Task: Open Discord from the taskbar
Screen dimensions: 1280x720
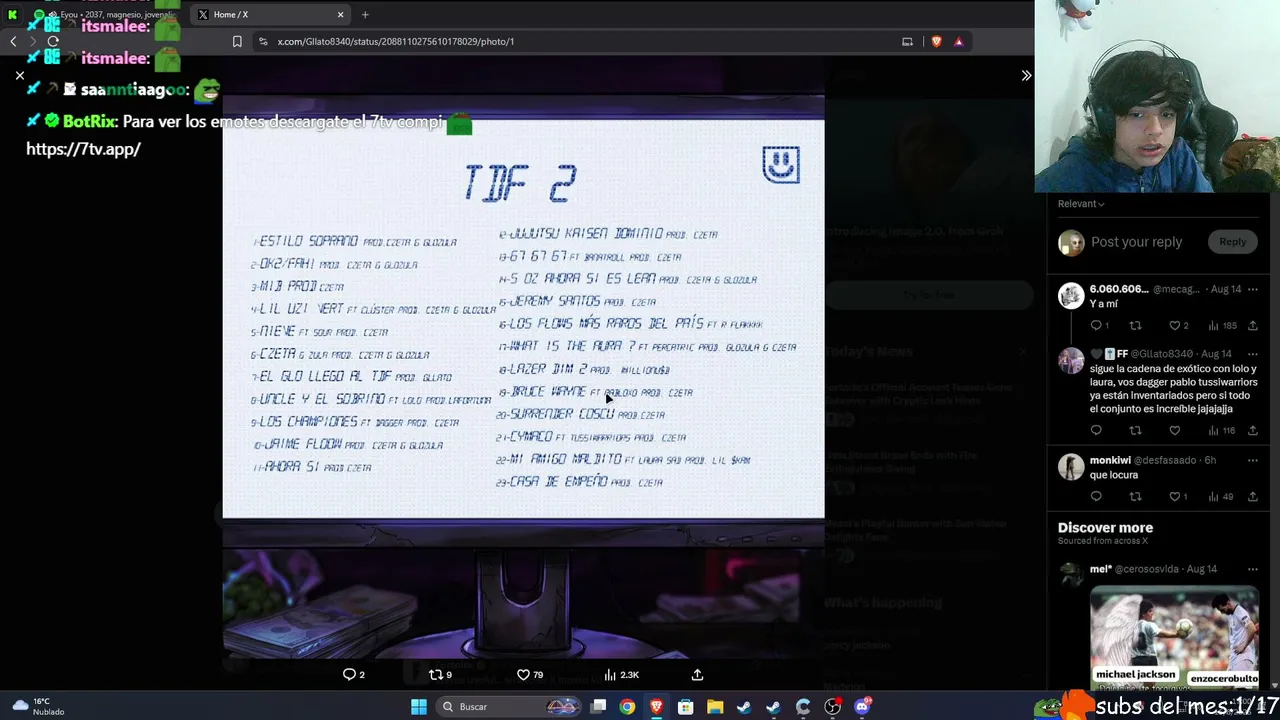Action: click(862, 707)
